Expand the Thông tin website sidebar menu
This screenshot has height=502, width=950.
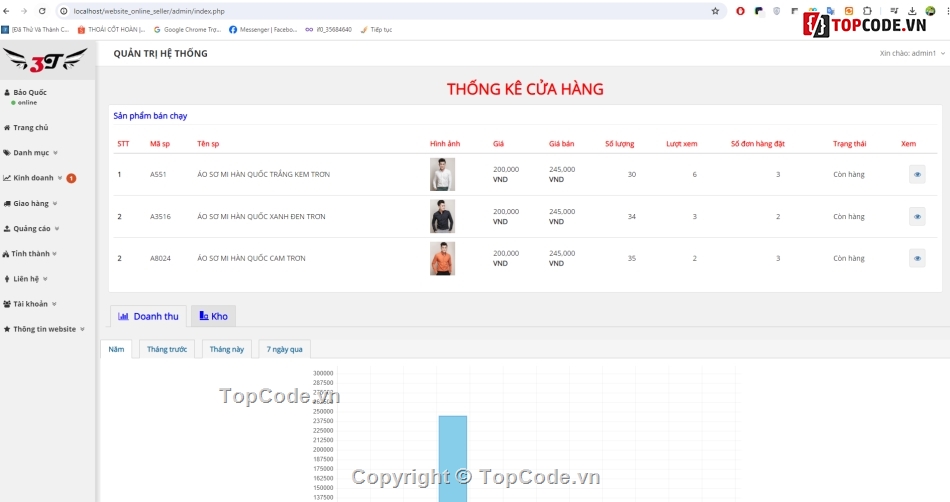pyautogui.click(x=44, y=329)
